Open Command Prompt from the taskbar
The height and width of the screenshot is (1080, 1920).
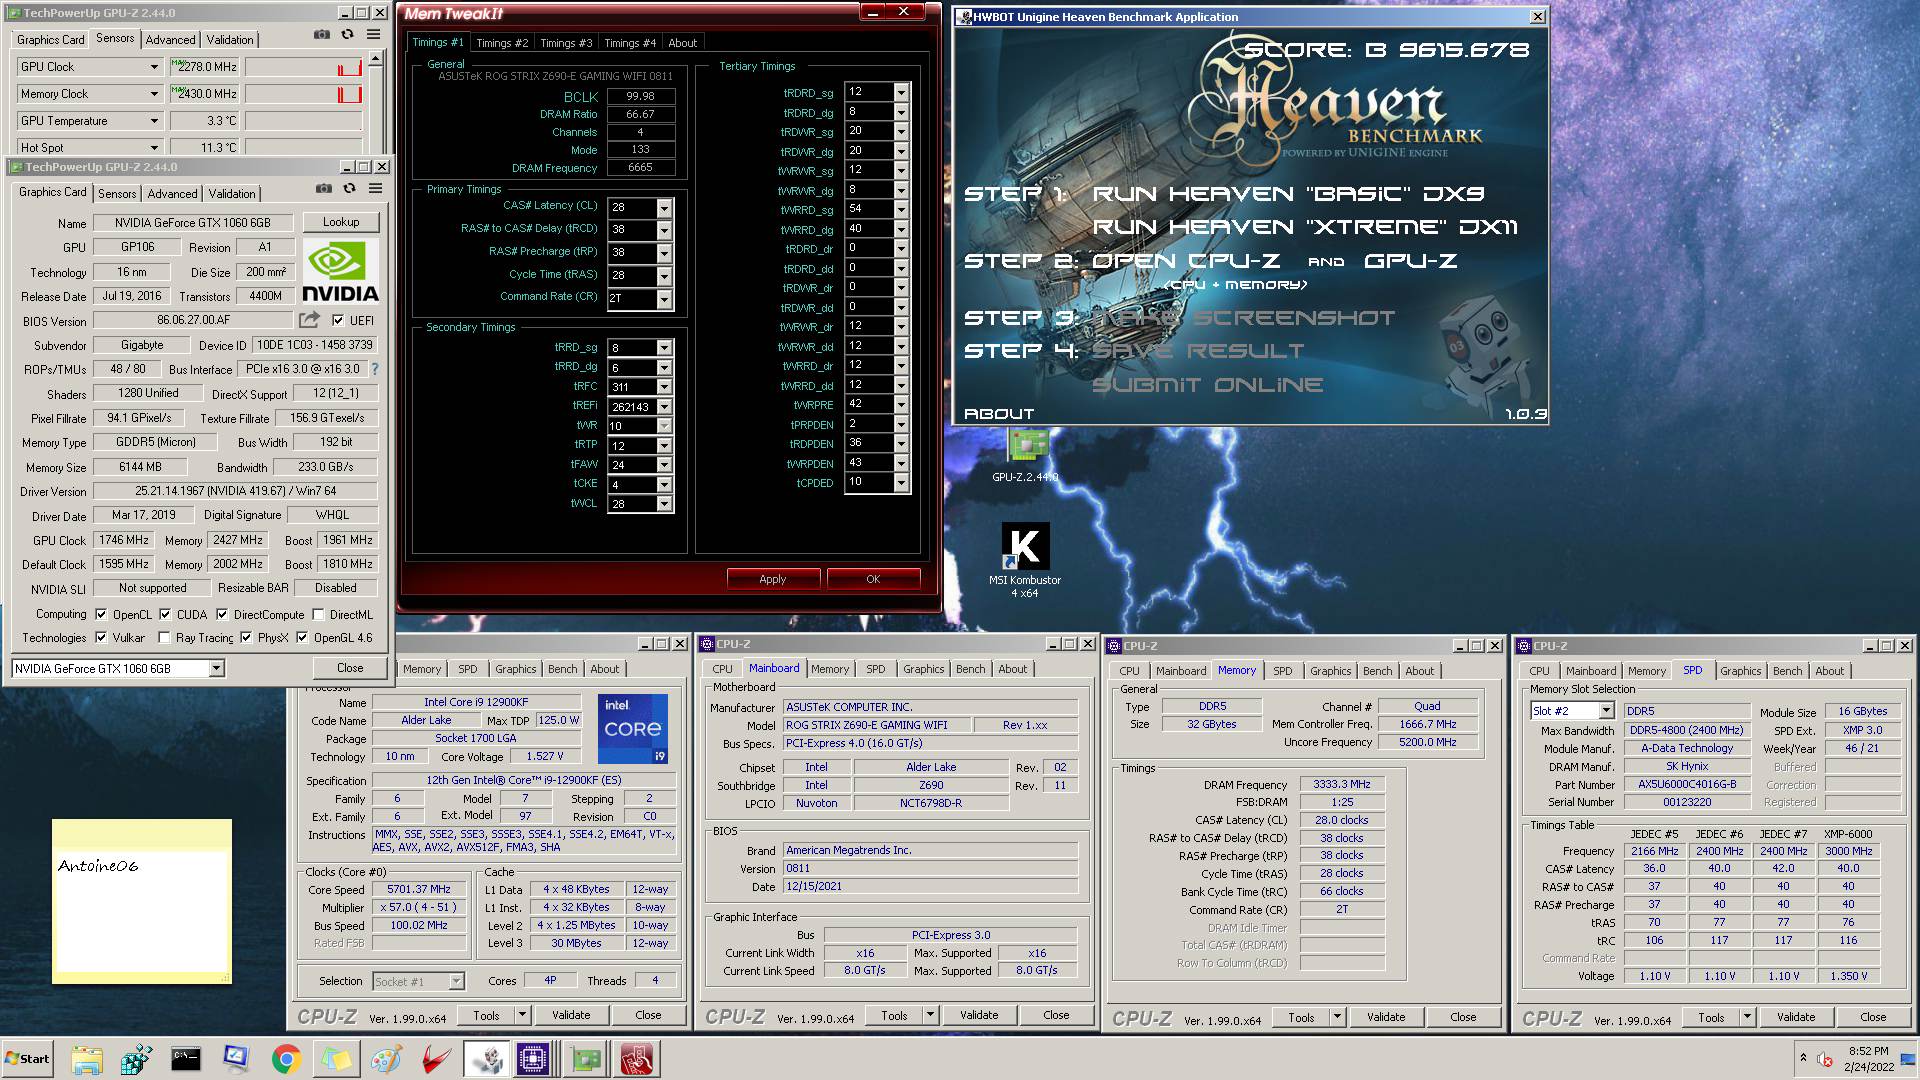click(x=186, y=1059)
